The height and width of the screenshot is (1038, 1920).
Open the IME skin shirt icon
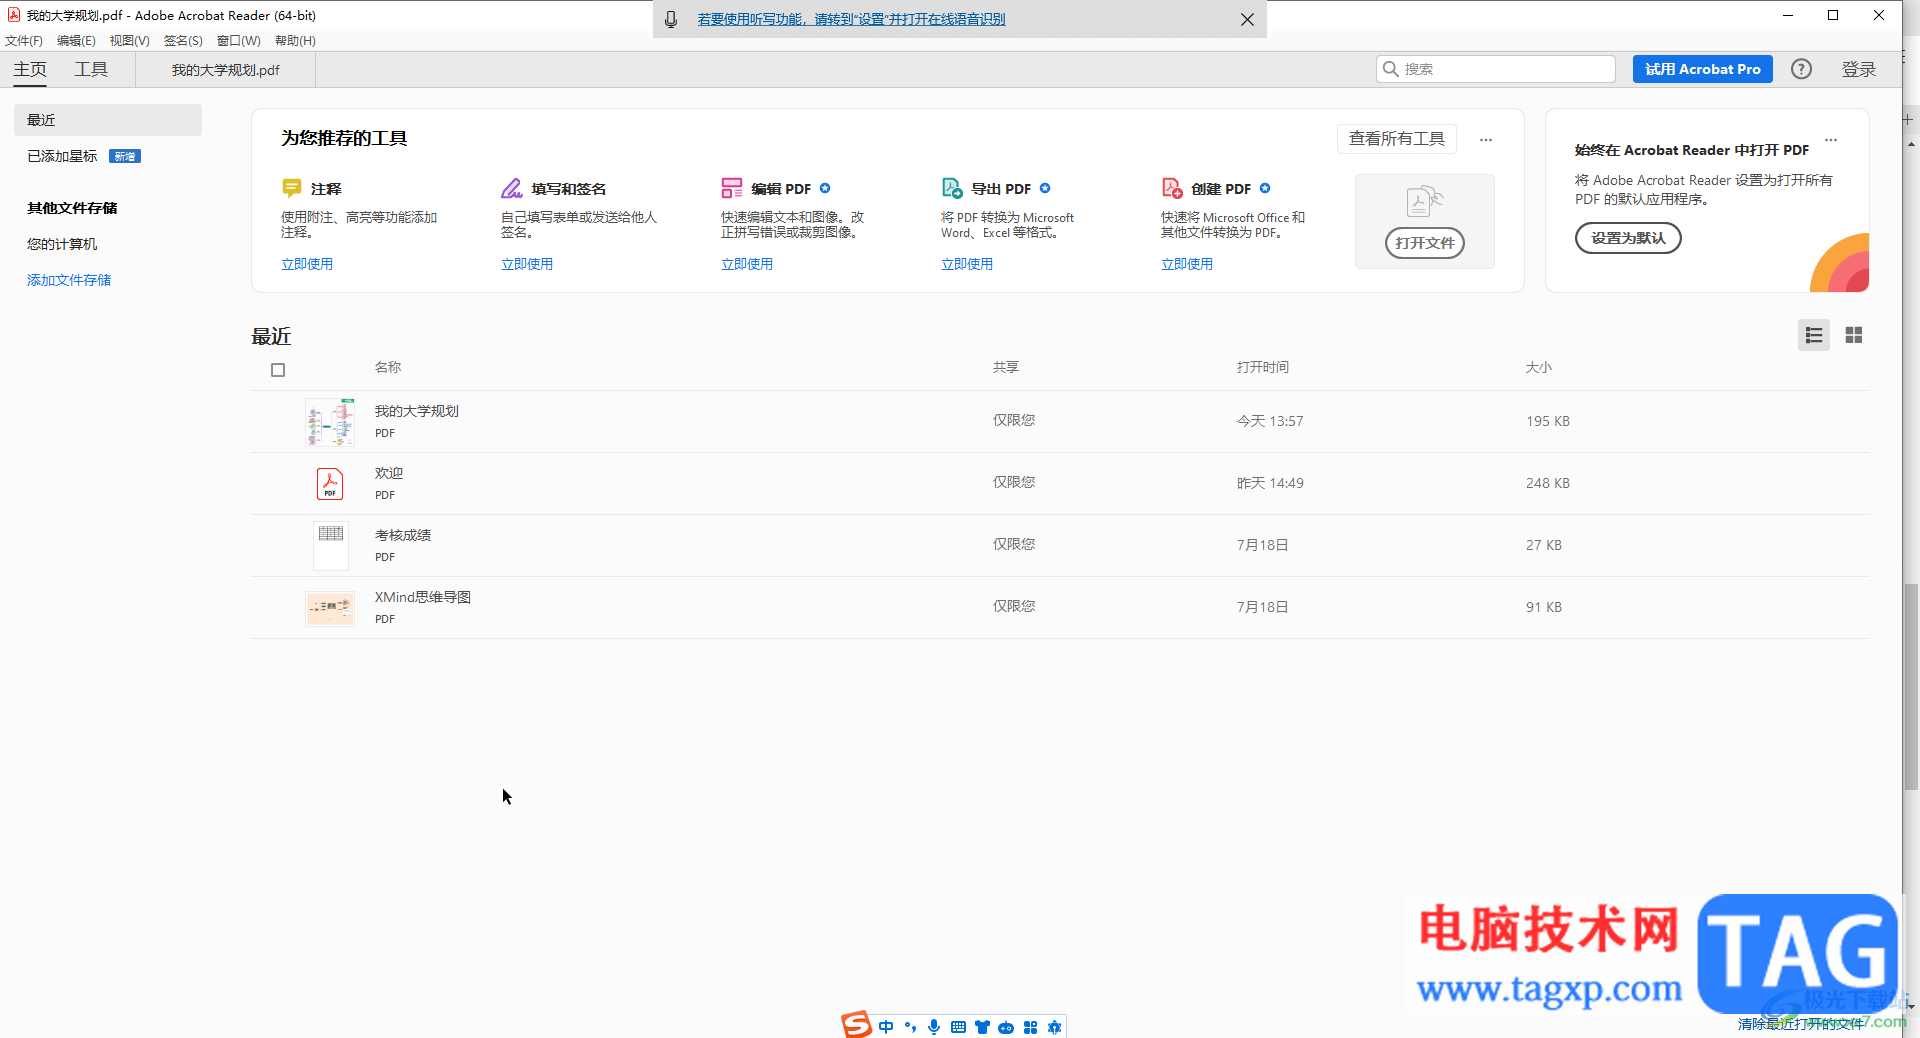[982, 1027]
